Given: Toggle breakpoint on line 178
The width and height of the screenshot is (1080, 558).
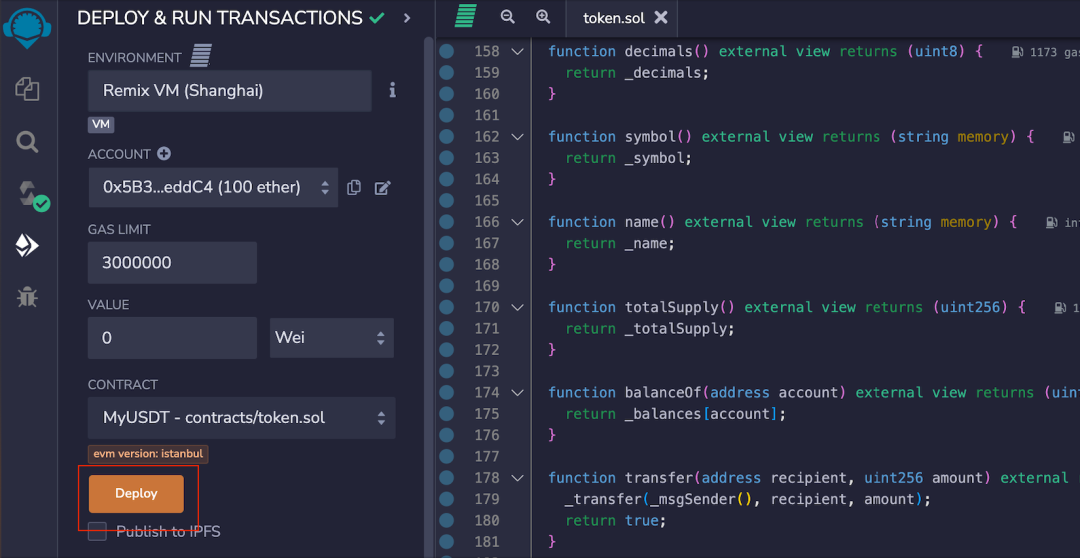Looking at the screenshot, I should [x=446, y=477].
